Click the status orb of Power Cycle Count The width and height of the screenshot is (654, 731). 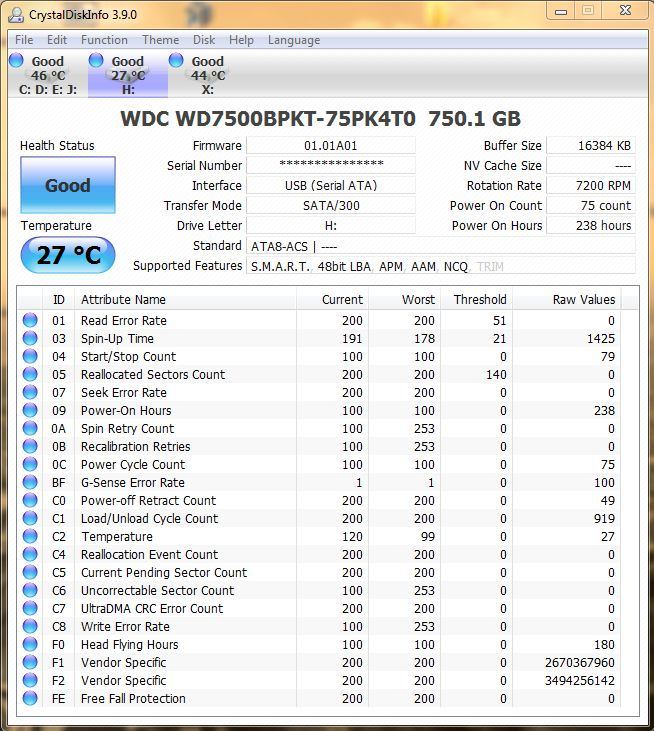click(x=30, y=464)
